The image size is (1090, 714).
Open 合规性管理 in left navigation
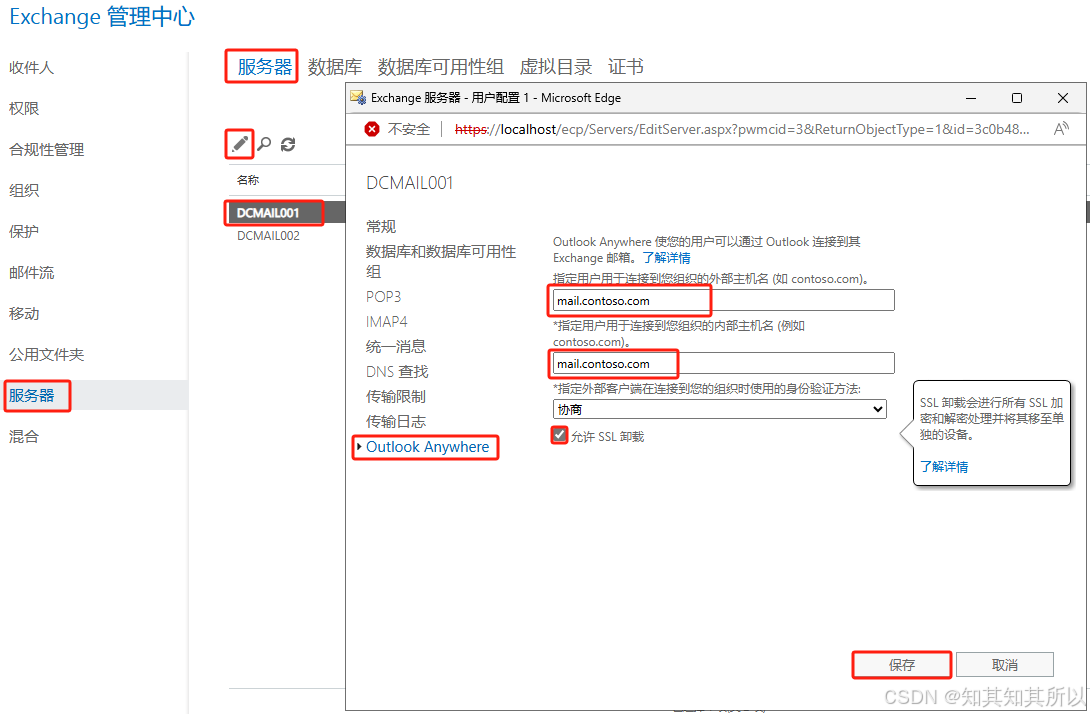tap(47, 149)
